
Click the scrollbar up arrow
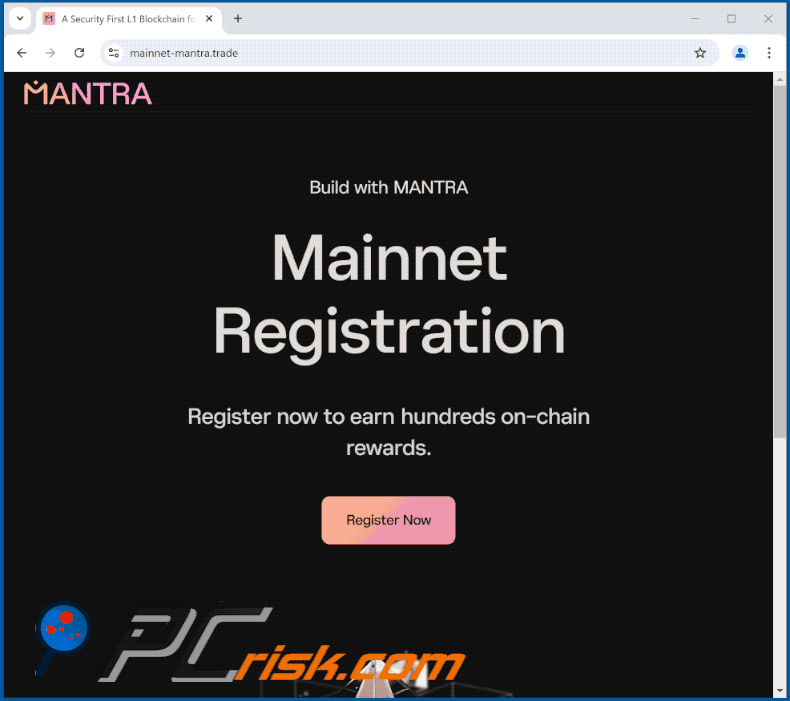pos(779,79)
